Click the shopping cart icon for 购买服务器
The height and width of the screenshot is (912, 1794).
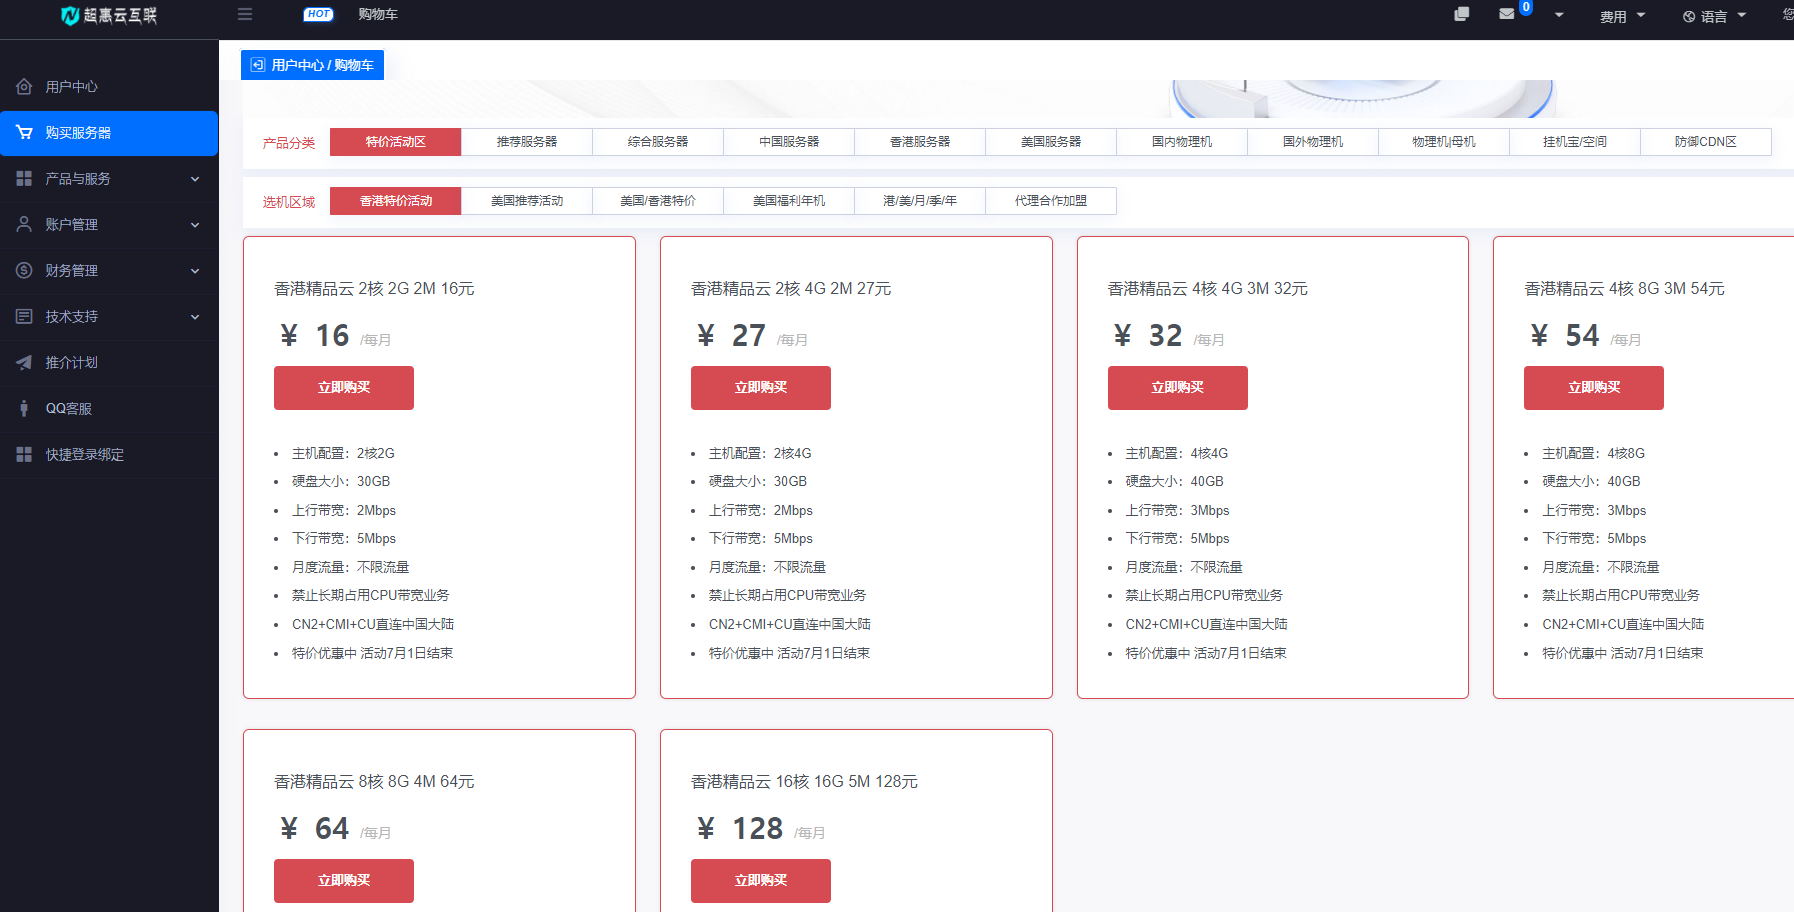(24, 133)
